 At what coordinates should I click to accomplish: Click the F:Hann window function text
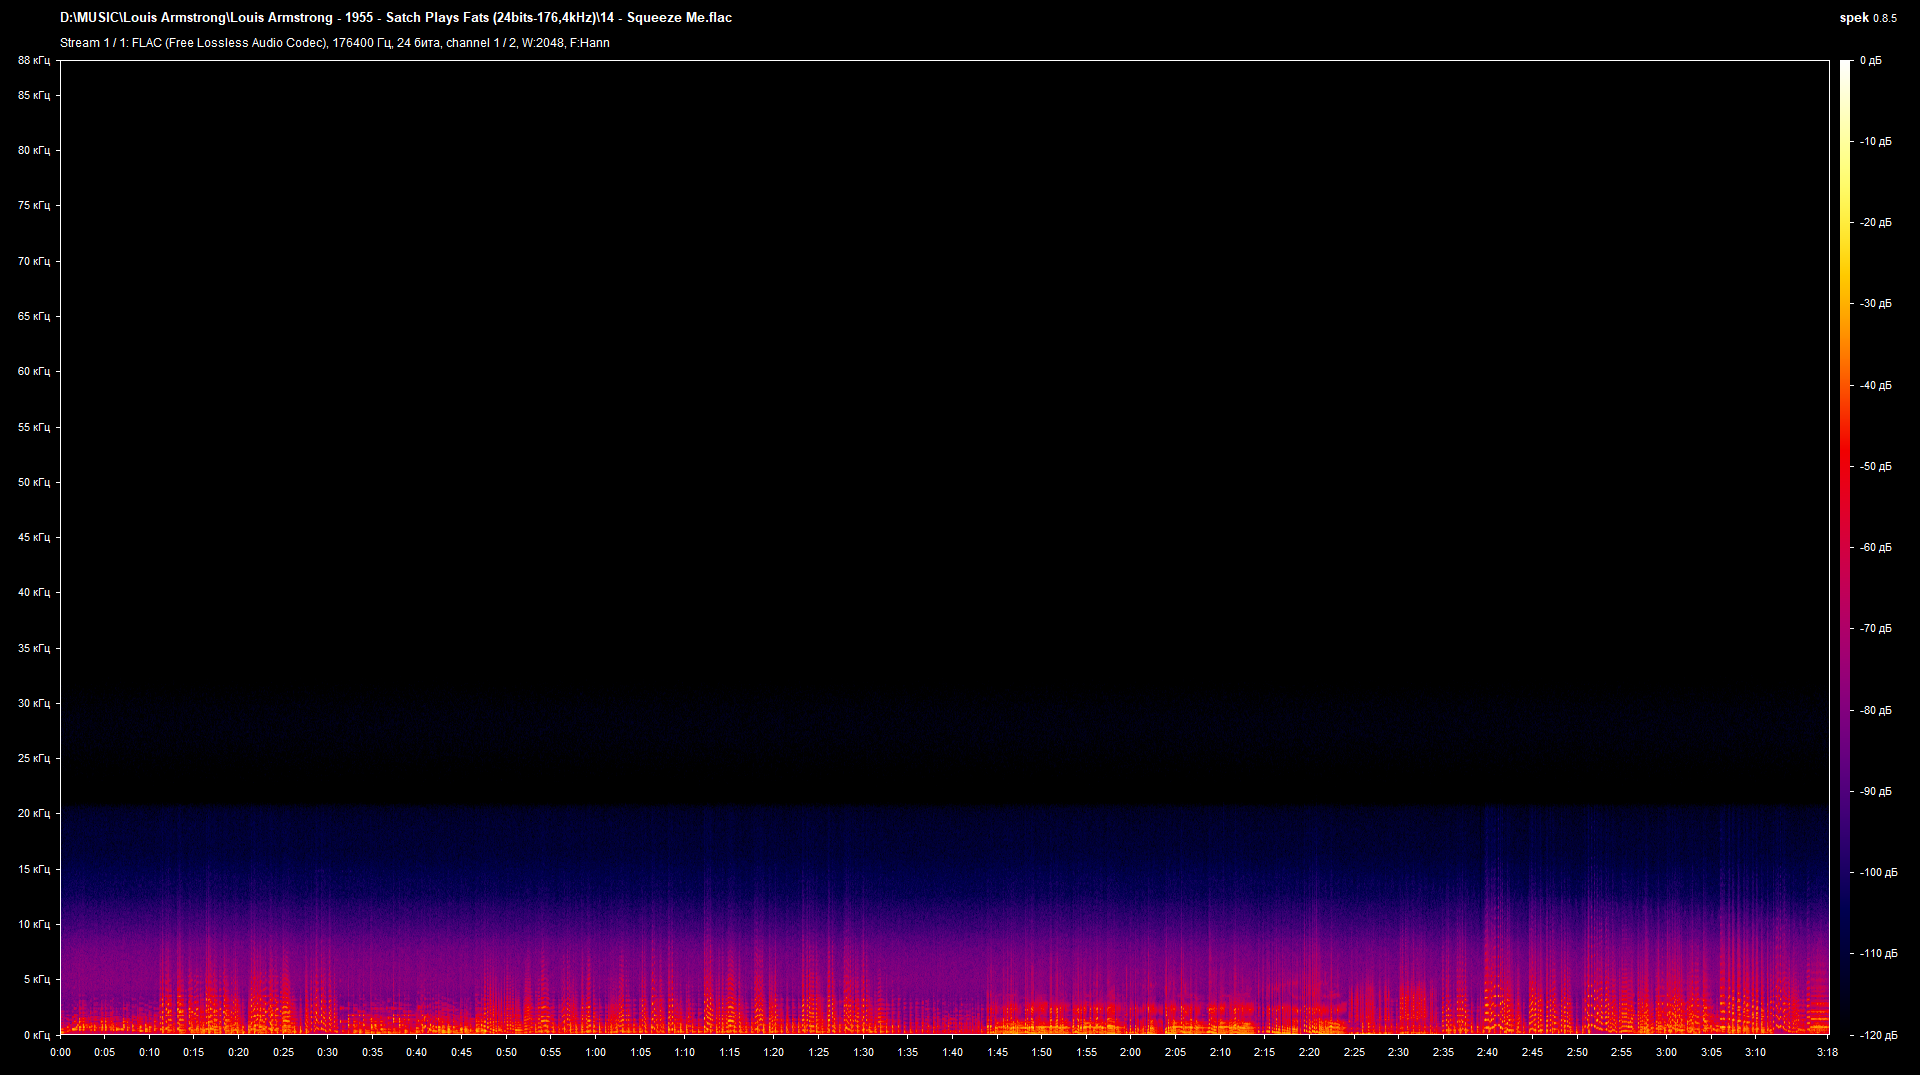coord(589,43)
